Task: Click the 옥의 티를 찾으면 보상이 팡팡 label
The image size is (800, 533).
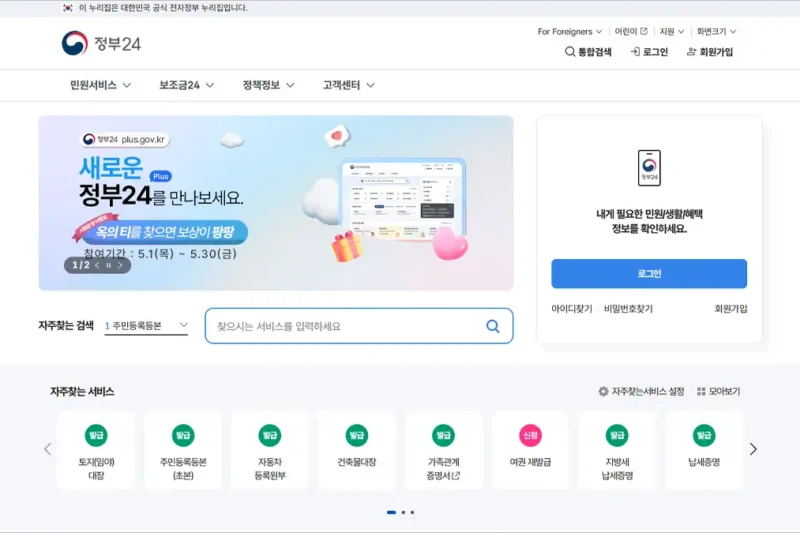Action: pos(165,233)
